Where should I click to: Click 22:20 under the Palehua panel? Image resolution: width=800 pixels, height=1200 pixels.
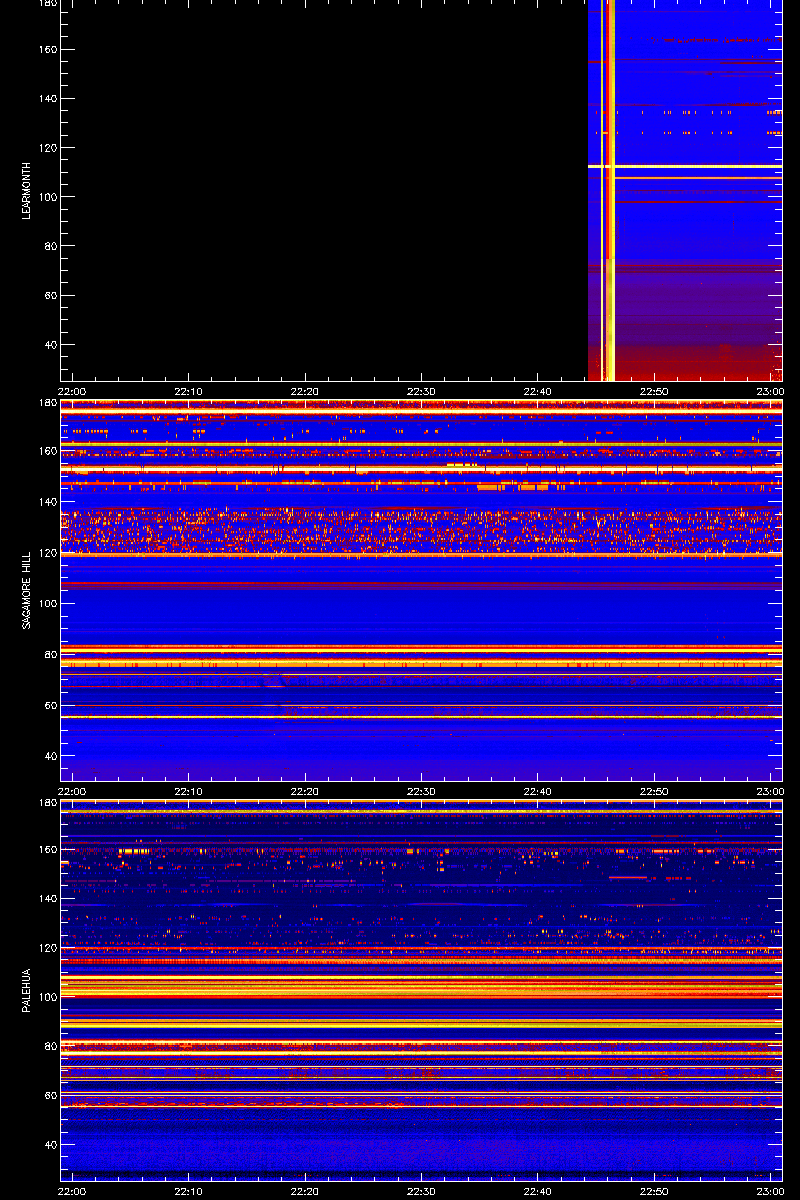coord(305,1191)
